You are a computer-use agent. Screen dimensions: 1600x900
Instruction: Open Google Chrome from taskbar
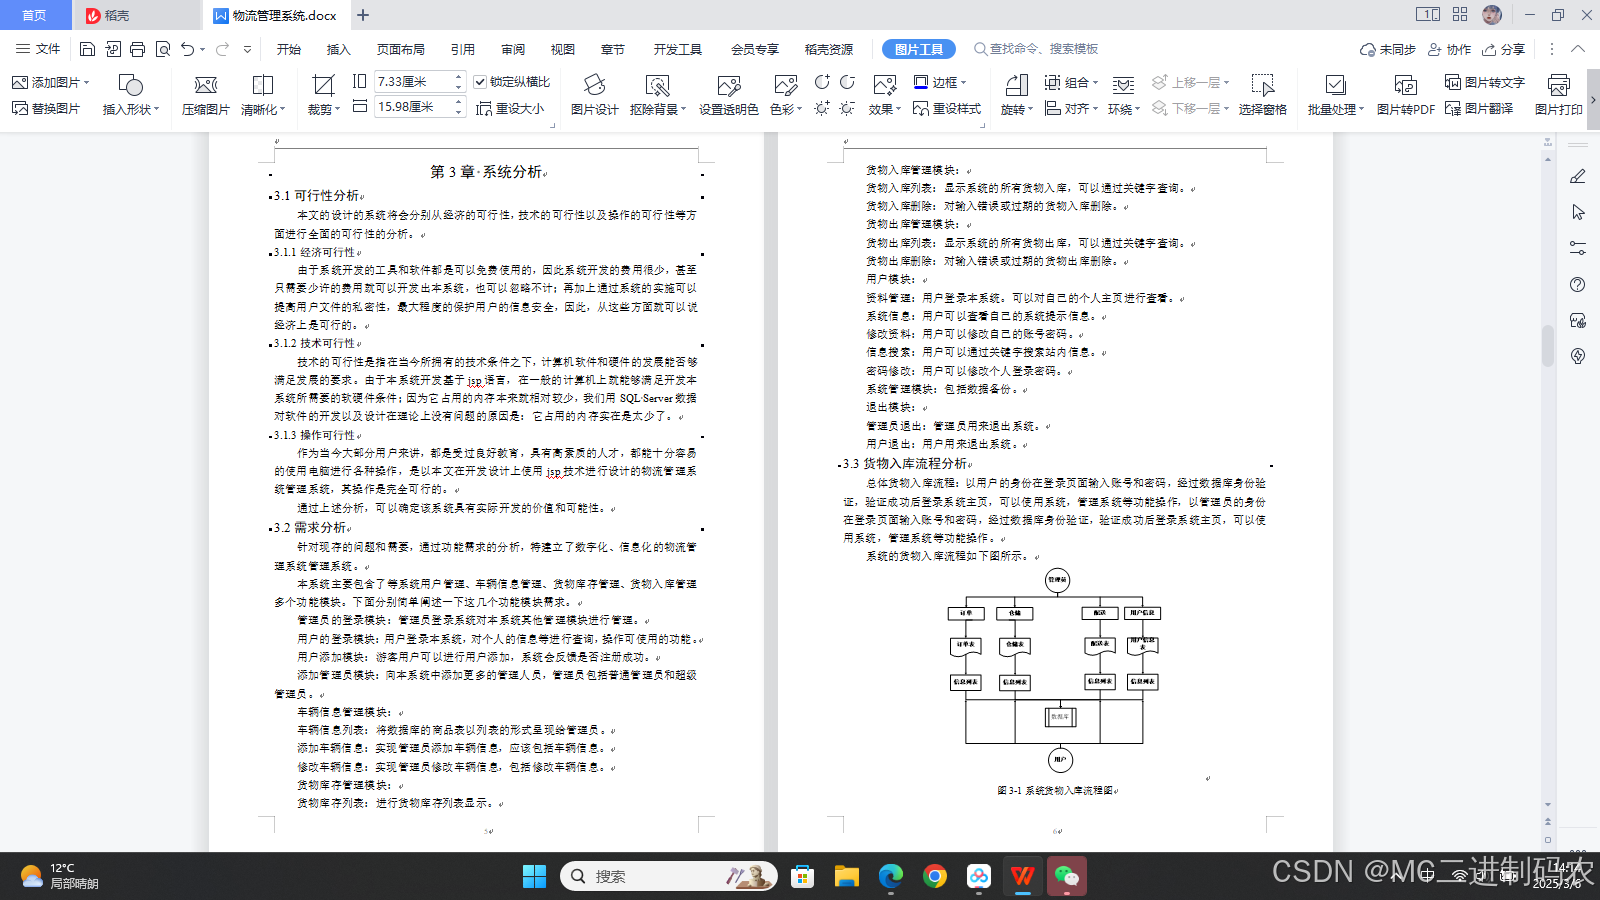[935, 877]
